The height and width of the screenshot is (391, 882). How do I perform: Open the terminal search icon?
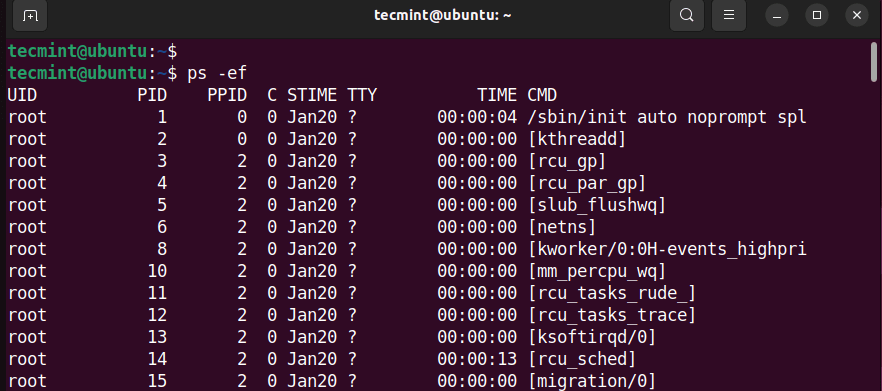(687, 15)
